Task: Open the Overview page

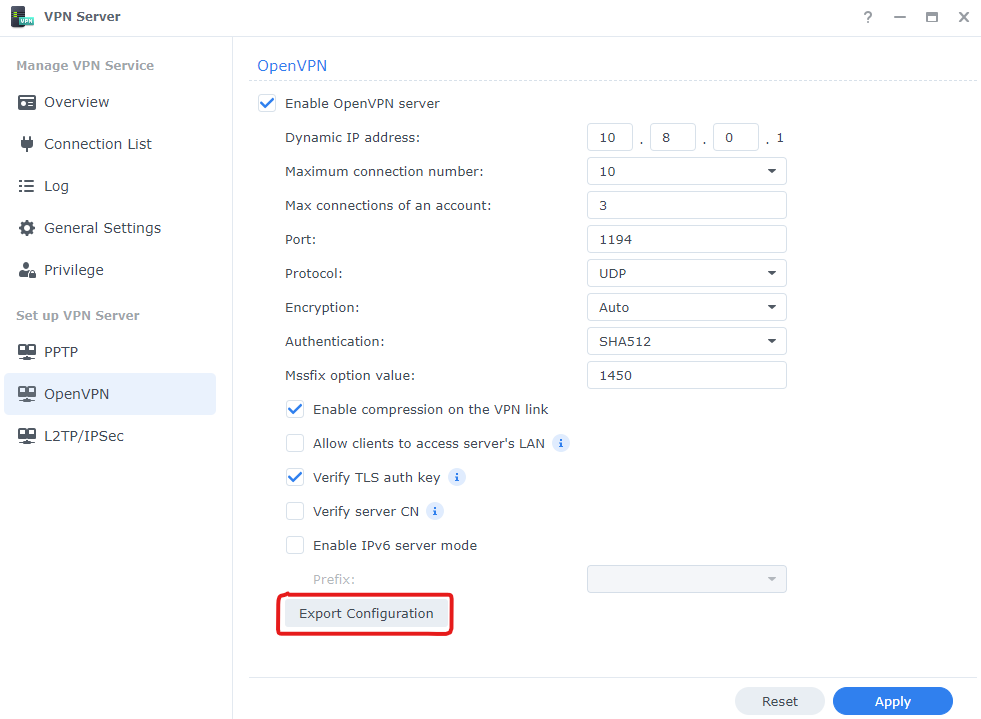Action: coord(110,102)
